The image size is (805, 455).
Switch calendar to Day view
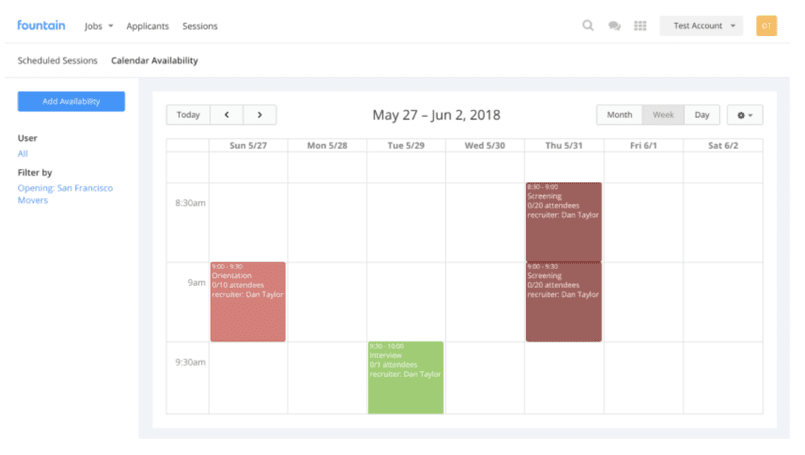pyautogui.click(x=702, y=115)
